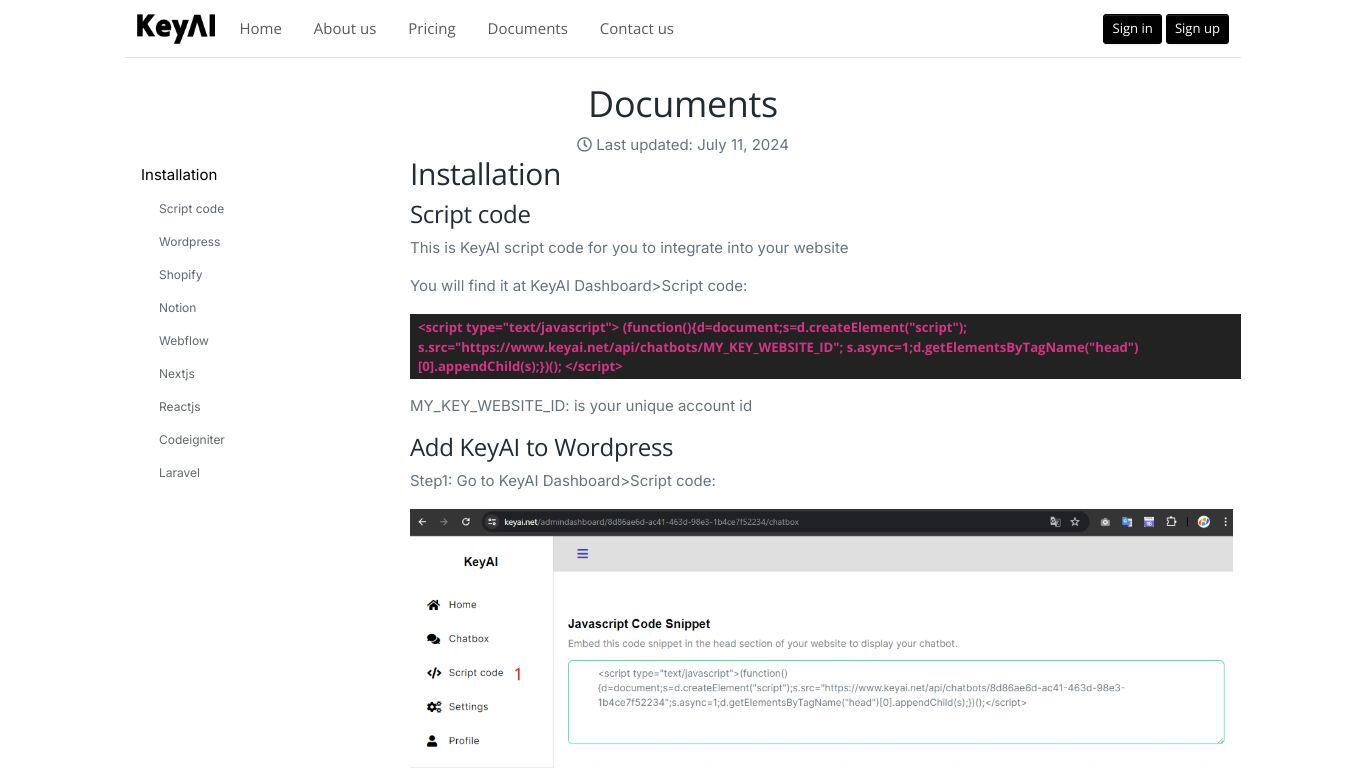Click the KeyAI title in dashboard sidebar screenshot
Image resolution: width=1366 pixels, height=768 pixels.
pyautogui.click(x=481, y=562)
